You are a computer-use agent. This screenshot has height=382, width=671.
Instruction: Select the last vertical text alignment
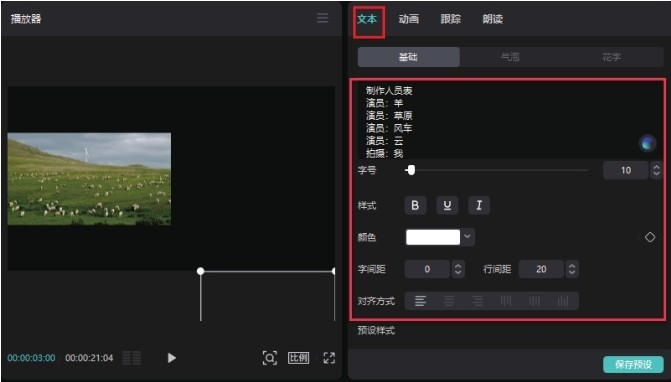(x=563, y=301)
